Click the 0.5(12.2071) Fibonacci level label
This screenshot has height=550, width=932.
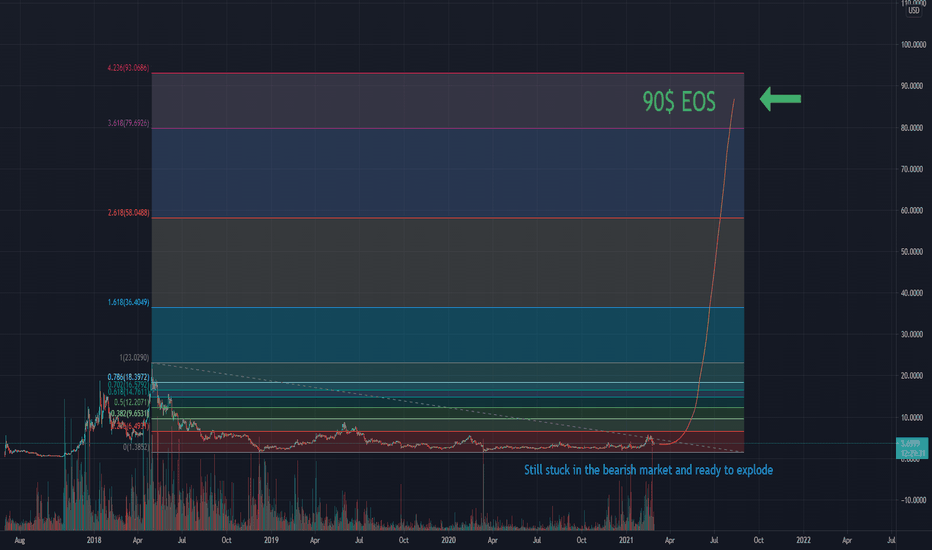coord(131,403)
